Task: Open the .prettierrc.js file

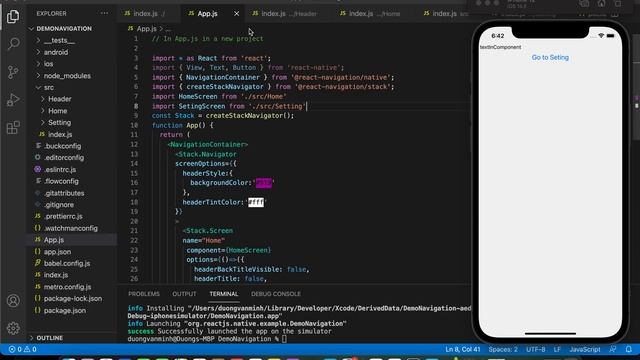Action: coord(63,216)
